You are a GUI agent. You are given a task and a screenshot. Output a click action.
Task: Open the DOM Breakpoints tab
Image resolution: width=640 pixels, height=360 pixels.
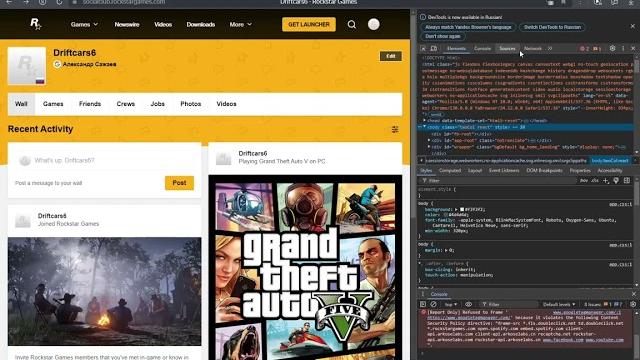544,171
